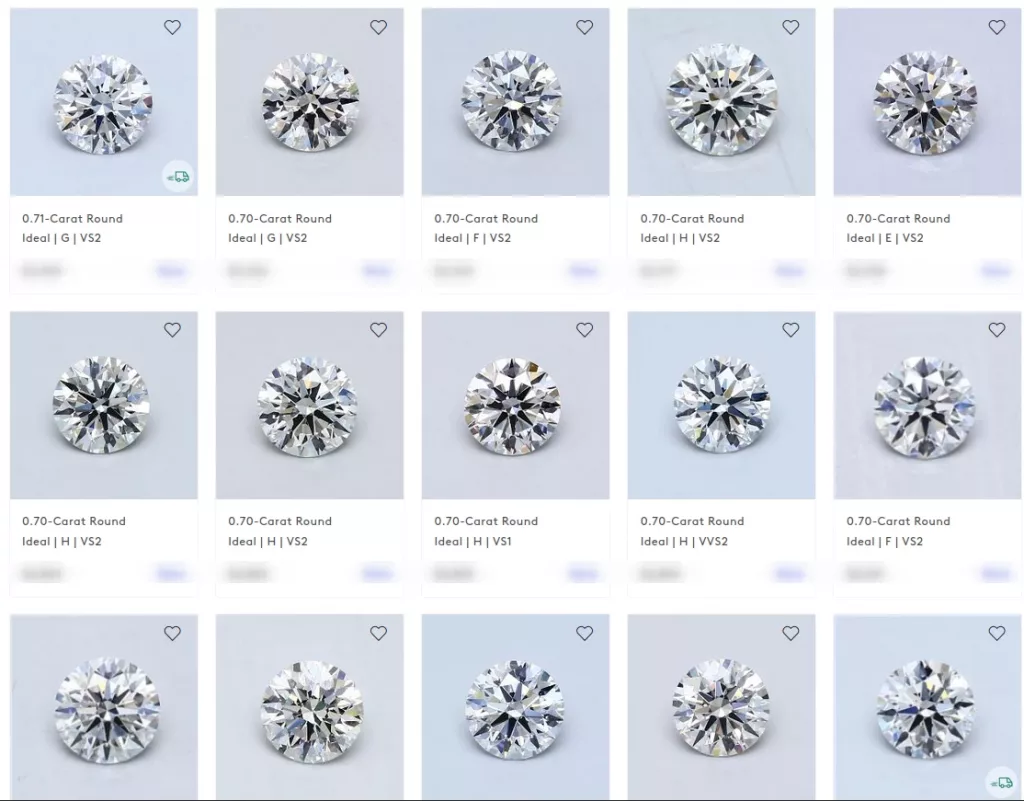Click the delivery truck icon on 0.71-Carat diamond
1024x801 pixels.
178,176
